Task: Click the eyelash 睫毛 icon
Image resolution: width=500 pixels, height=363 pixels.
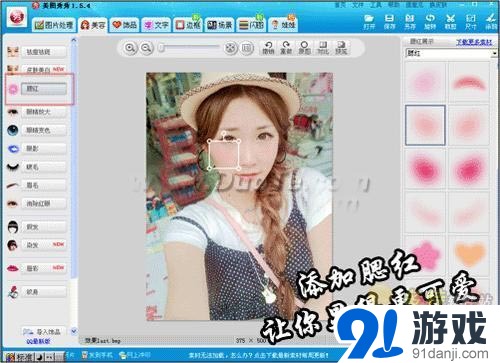Action: coord(13,167)
